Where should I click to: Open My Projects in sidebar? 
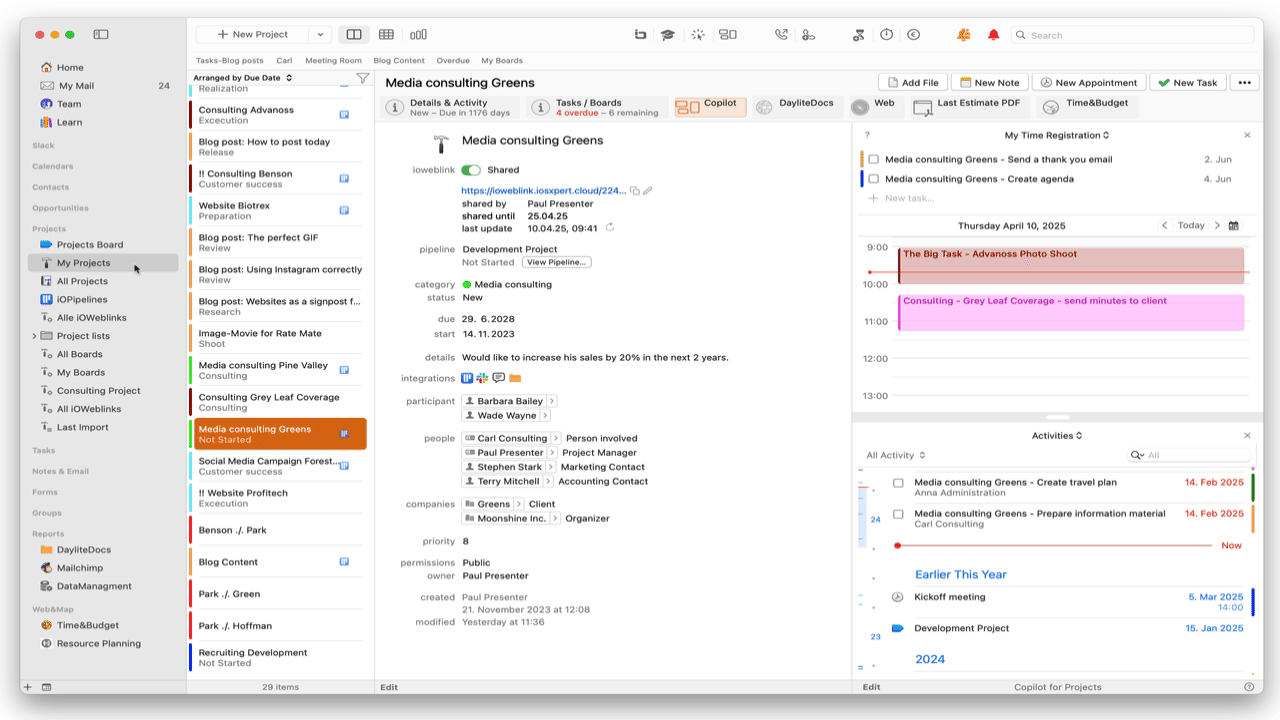pyautogui.click(x=103, y=263)
